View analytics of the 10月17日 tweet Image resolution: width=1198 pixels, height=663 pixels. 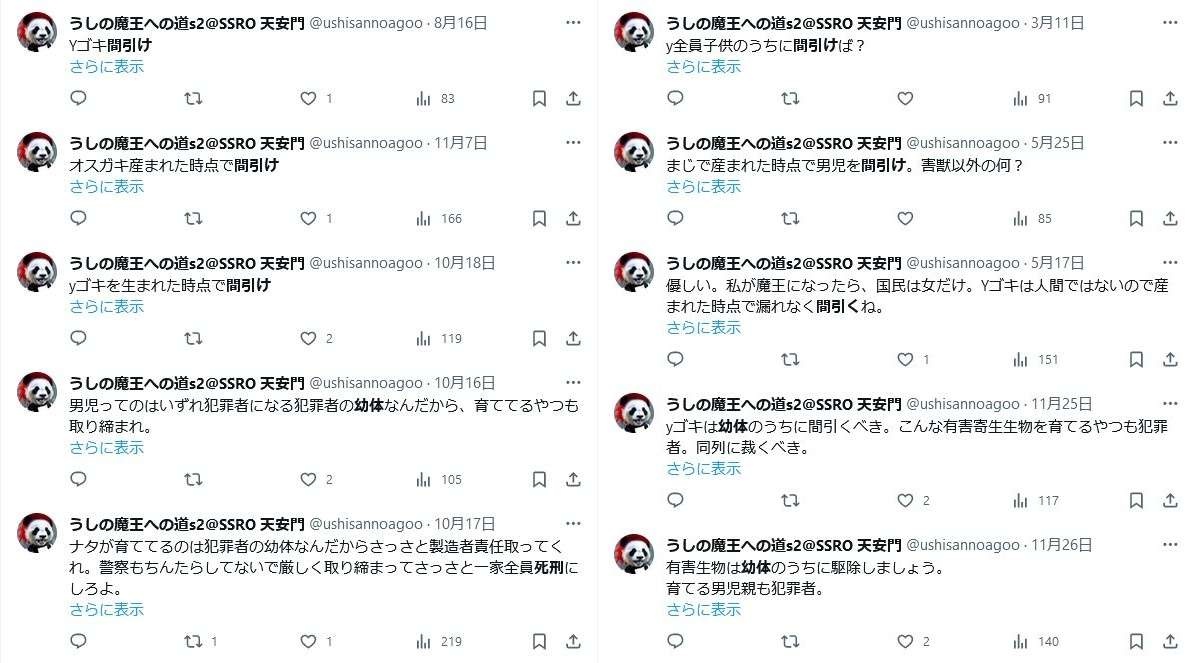[x=439, y=642]
